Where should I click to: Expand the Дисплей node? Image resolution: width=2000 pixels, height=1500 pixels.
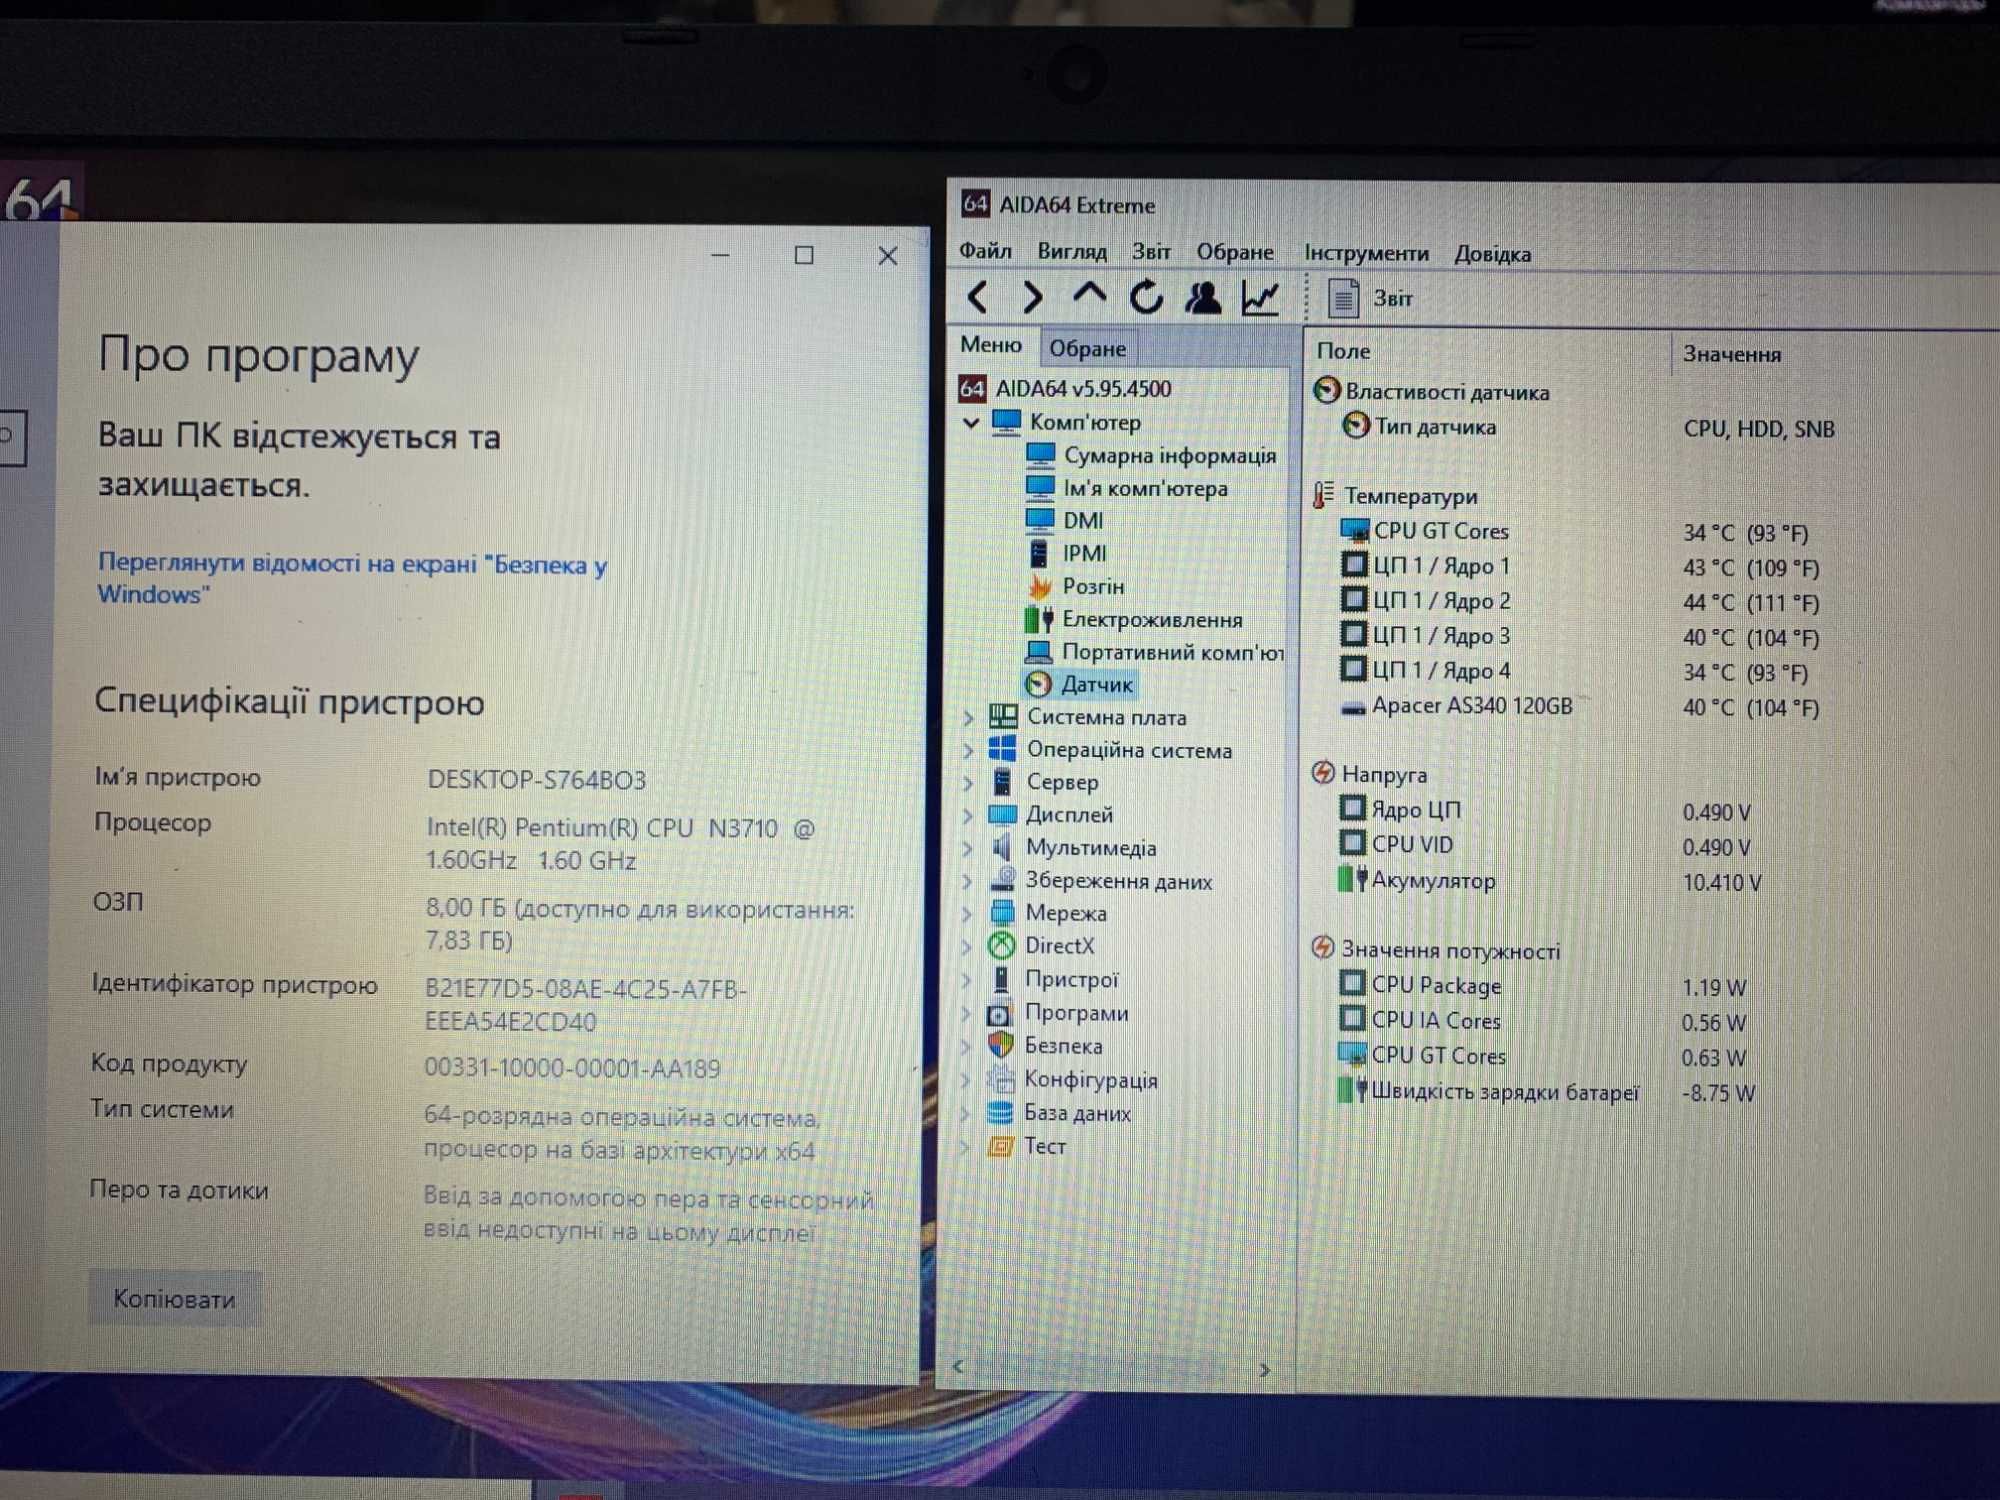point(968,816)
